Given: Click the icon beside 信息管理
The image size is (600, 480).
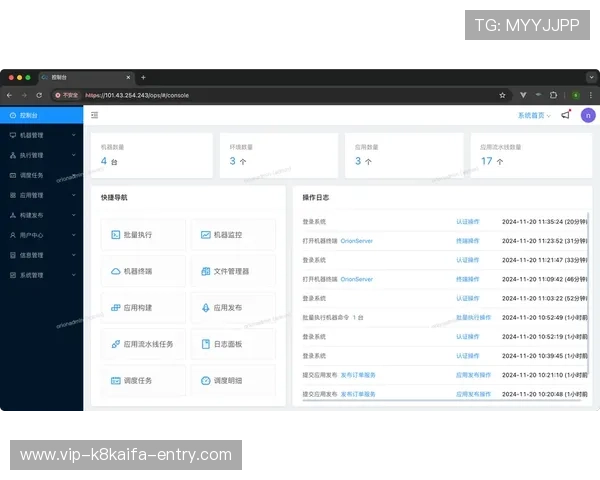Looking at the screenshot, I should point(13,255).
